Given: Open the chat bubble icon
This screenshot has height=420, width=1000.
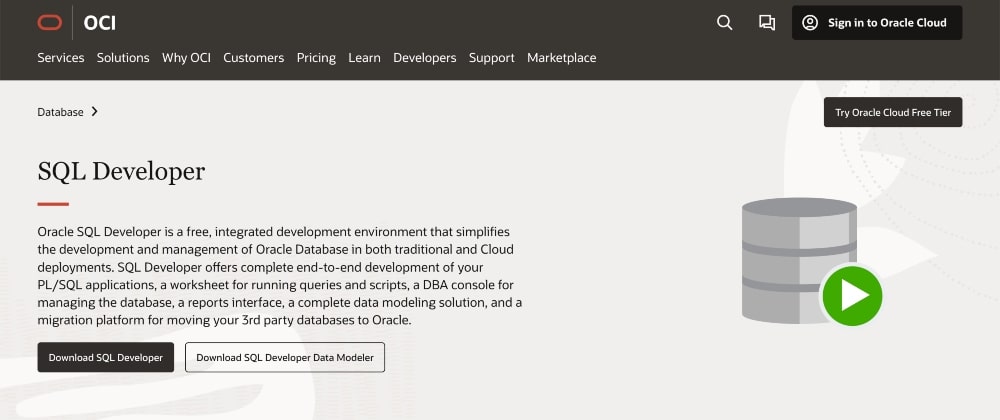Looking at the screenshot, I should coord(767,23).
